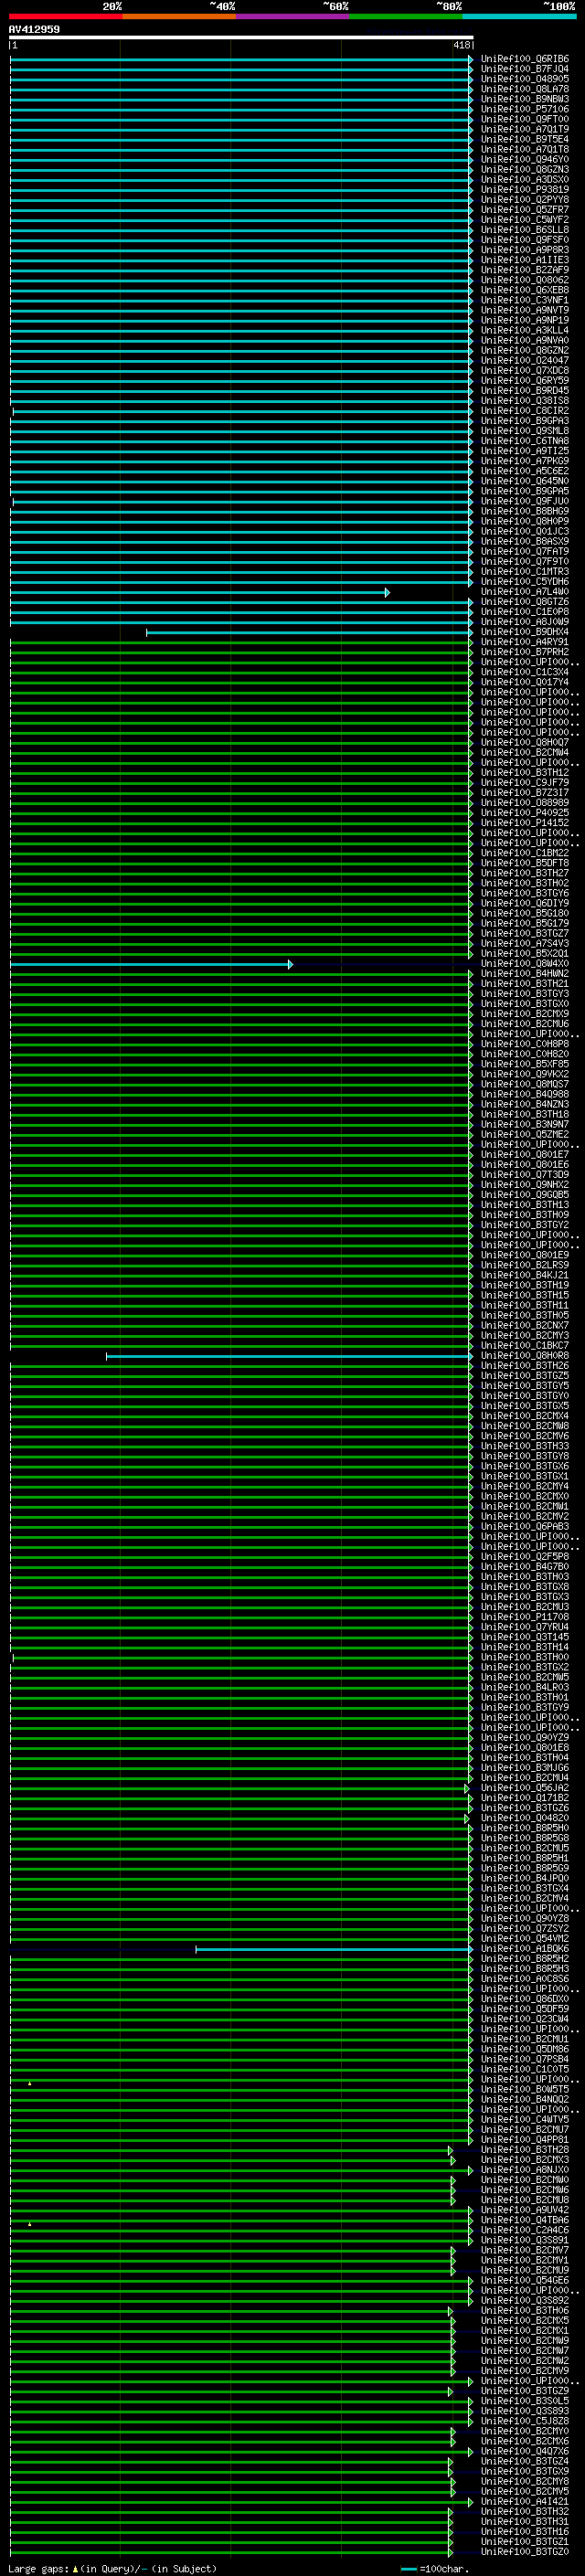Select the UniRef100_P14152 label
Viewport: 585px width, 2576px height.
[x=525, y=823]
